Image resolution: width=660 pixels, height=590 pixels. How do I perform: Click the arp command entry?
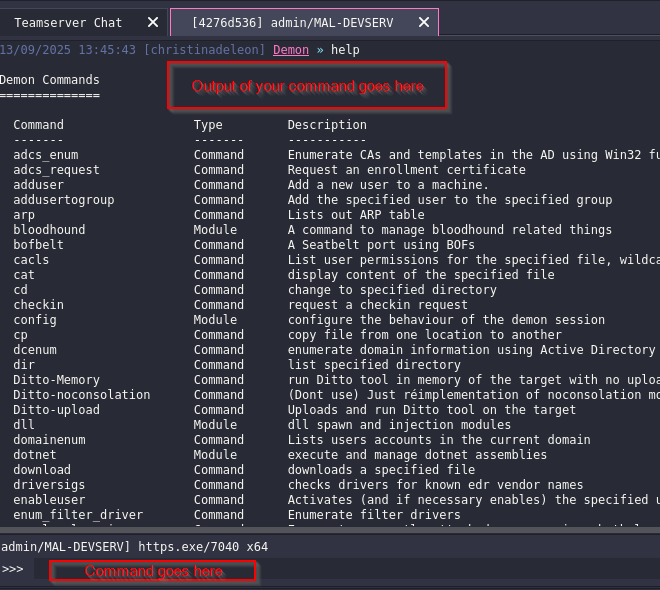click(24, 215)
